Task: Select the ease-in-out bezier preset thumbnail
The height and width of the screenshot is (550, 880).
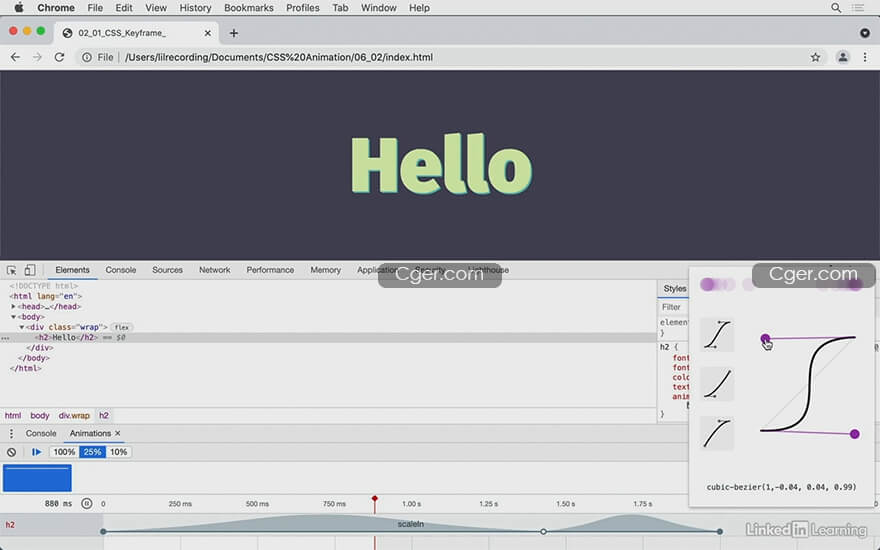Action: point(717,335)
